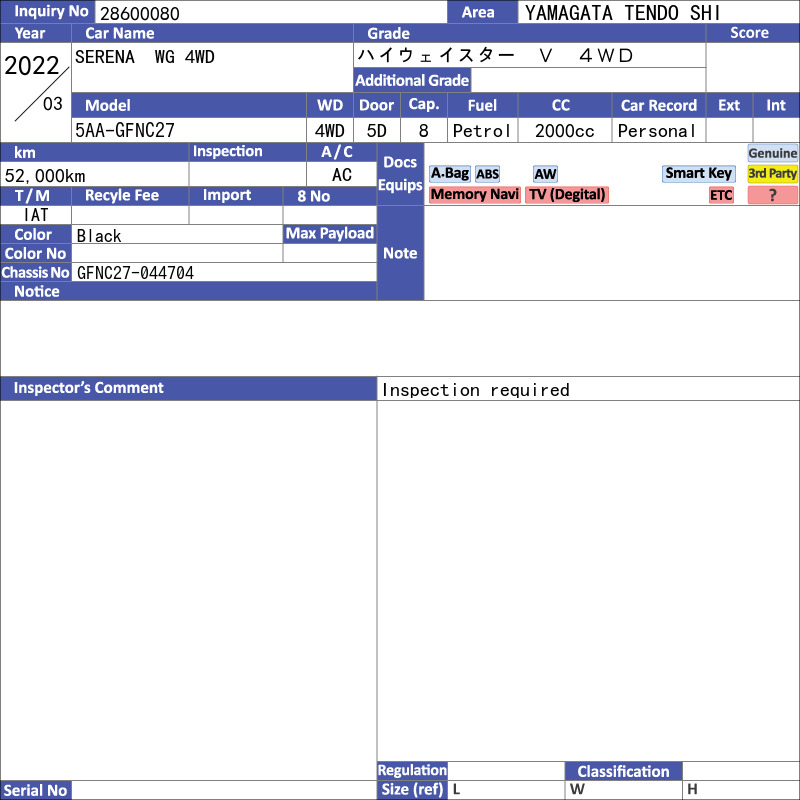The image size is (800, 800).
Task: Click the AW equipment badge
Action: pyautogui.click(x=545, y=174)
